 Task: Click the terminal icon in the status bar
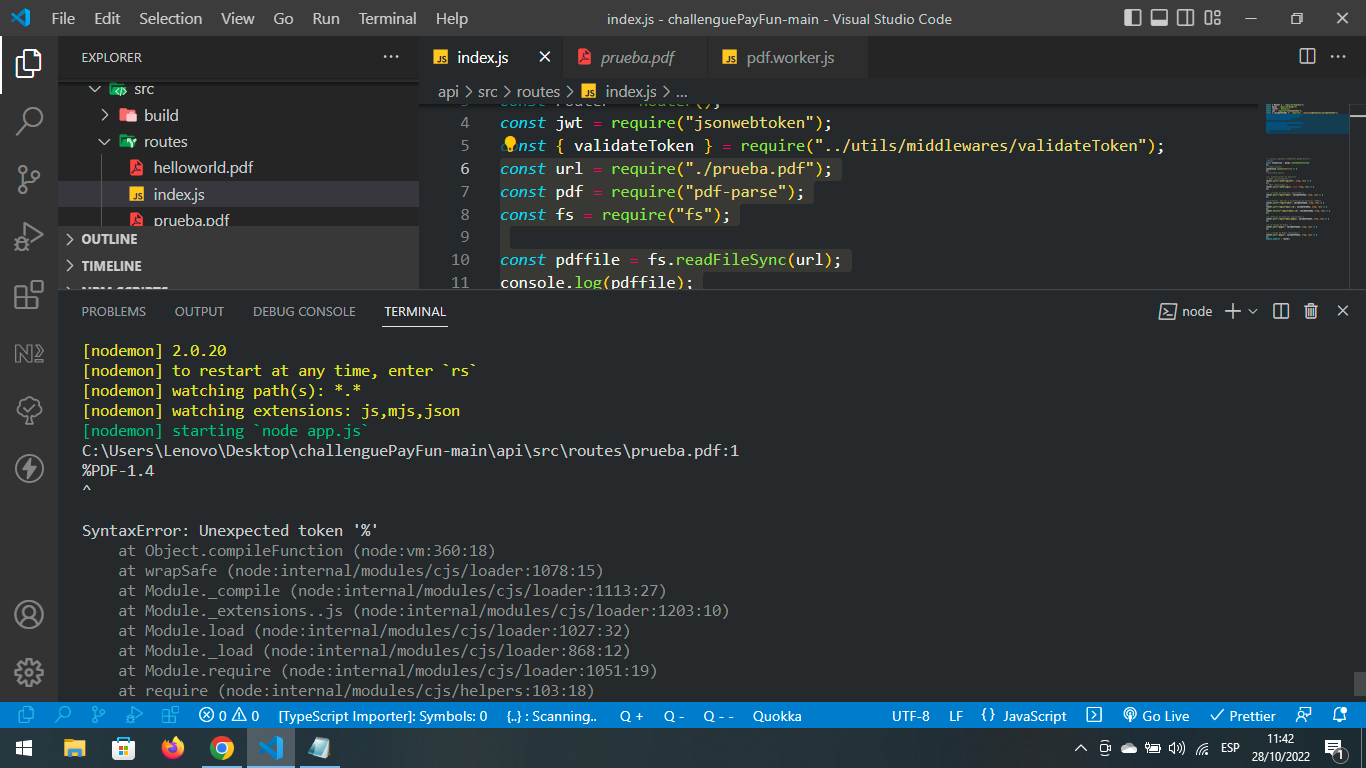coord(1094,716)
